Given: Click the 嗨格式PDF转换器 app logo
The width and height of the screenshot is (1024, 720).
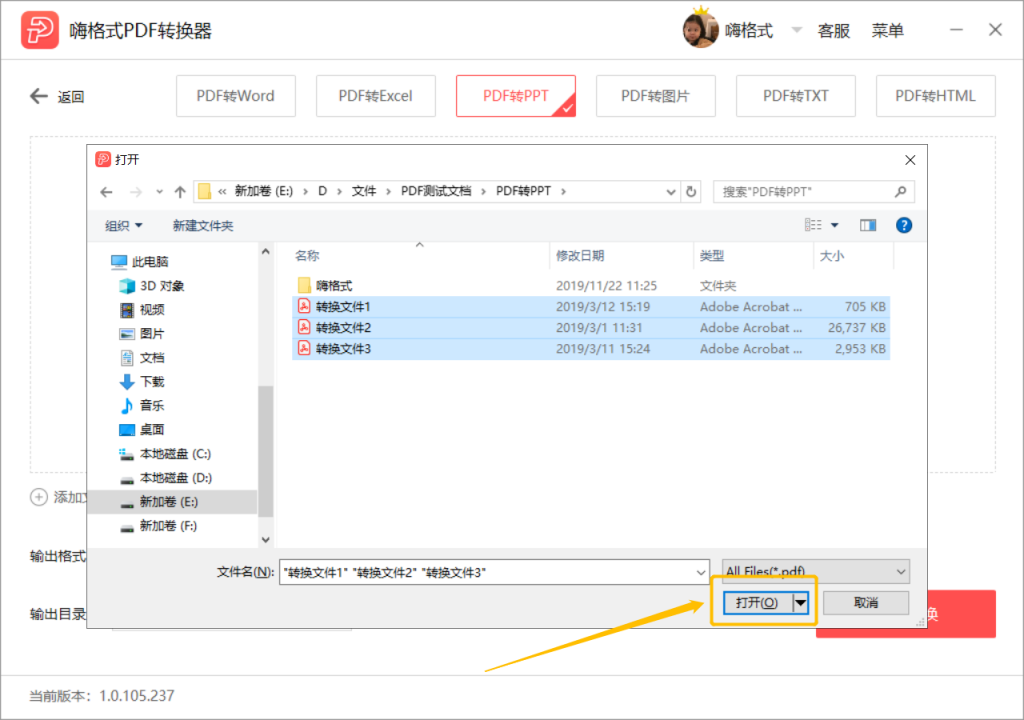Looking at the screenshot, I should coord(40,30).
